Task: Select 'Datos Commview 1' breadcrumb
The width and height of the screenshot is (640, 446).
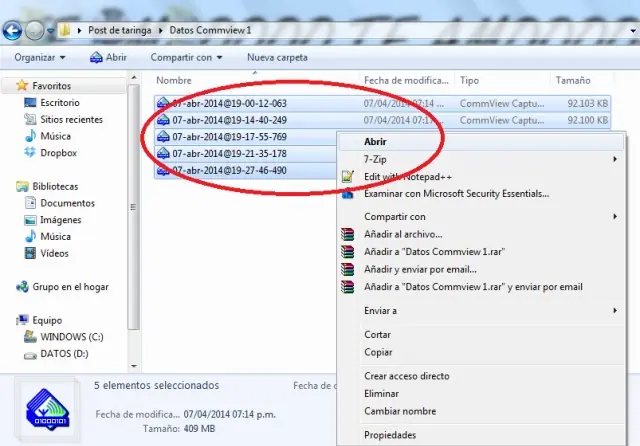Action: tap(210, 30)
